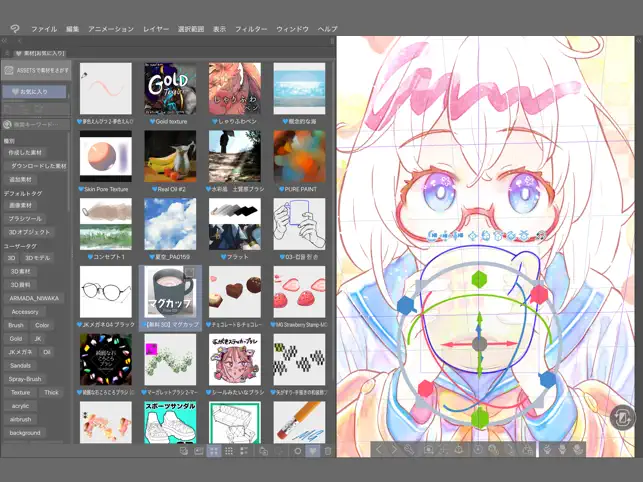Filter by 3Dオブジェクト default tag
This screenshot has width=643, height=482.
pos(29,232)
